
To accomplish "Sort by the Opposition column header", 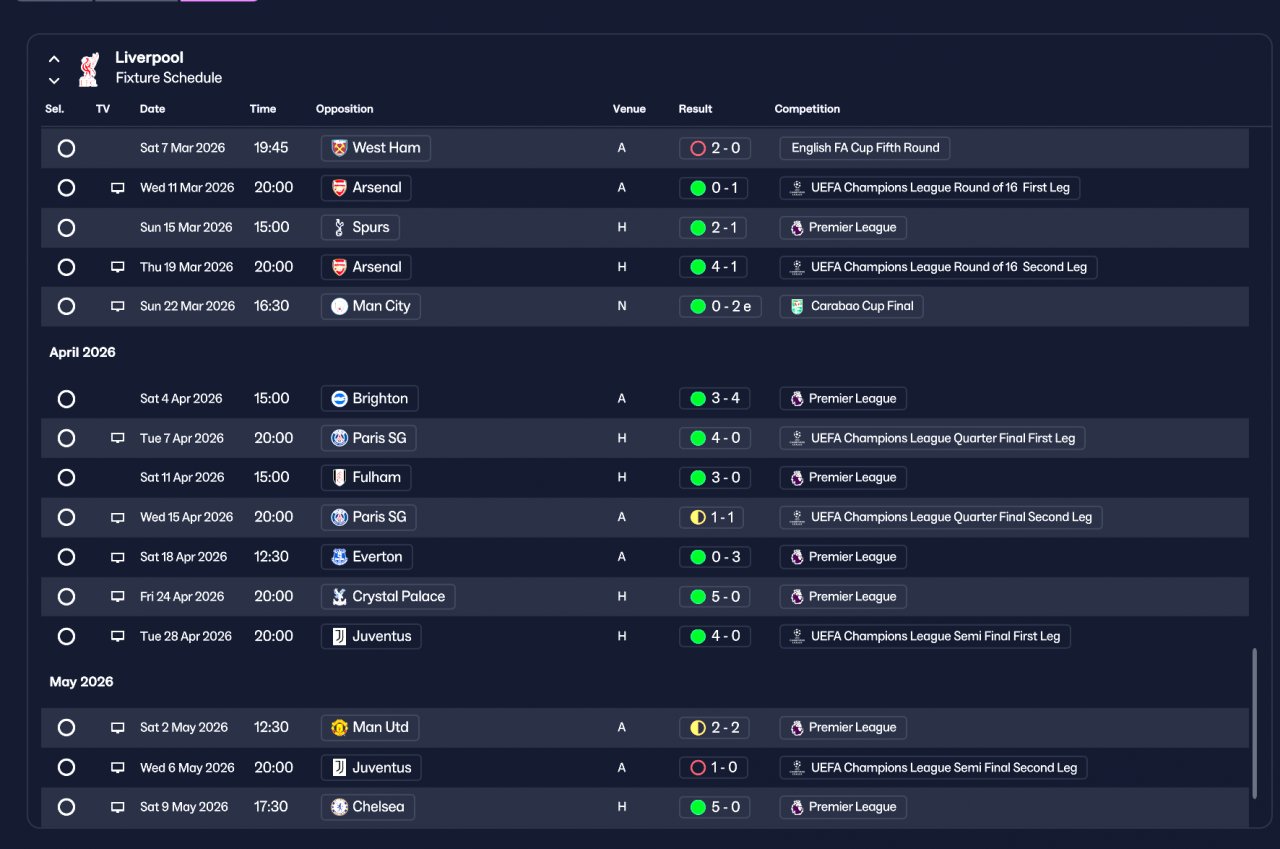I will (x=344, y=109).
